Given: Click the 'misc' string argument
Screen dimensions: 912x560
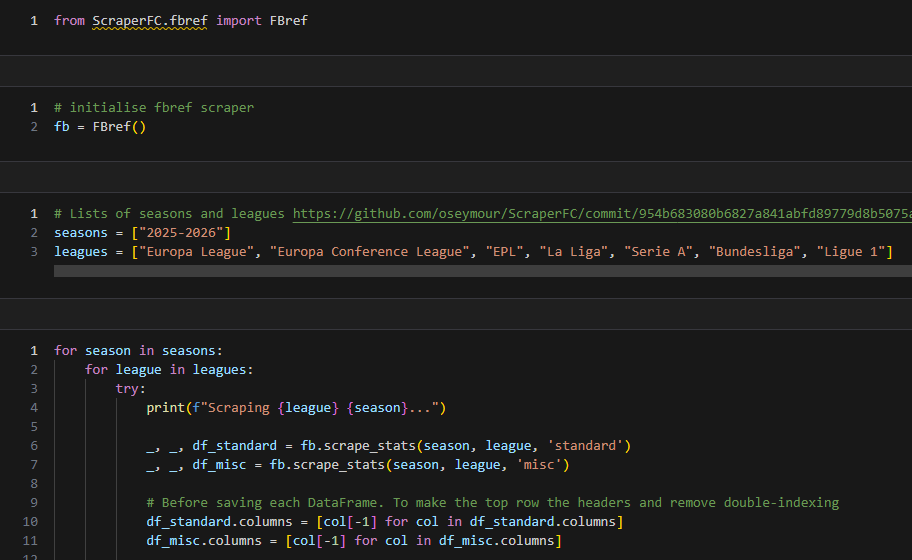Looking at the screenshot, I should tap(539, 465).
